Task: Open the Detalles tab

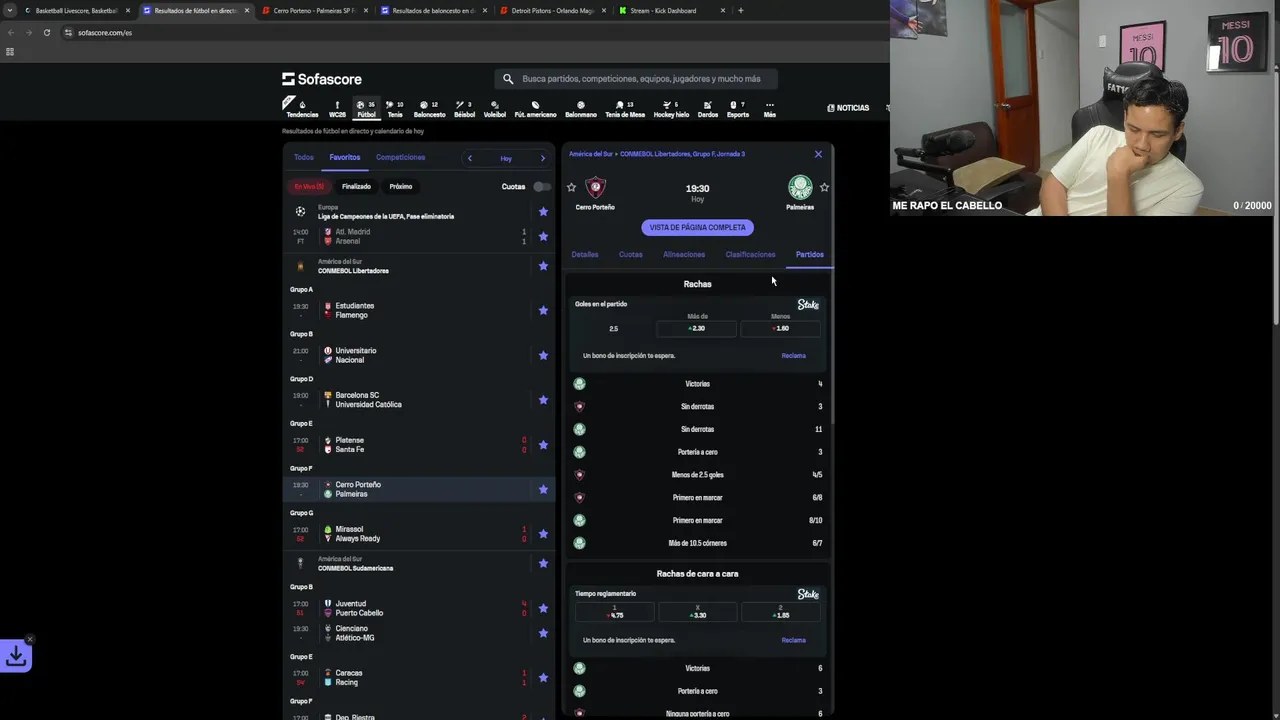Action: (585, 255)
